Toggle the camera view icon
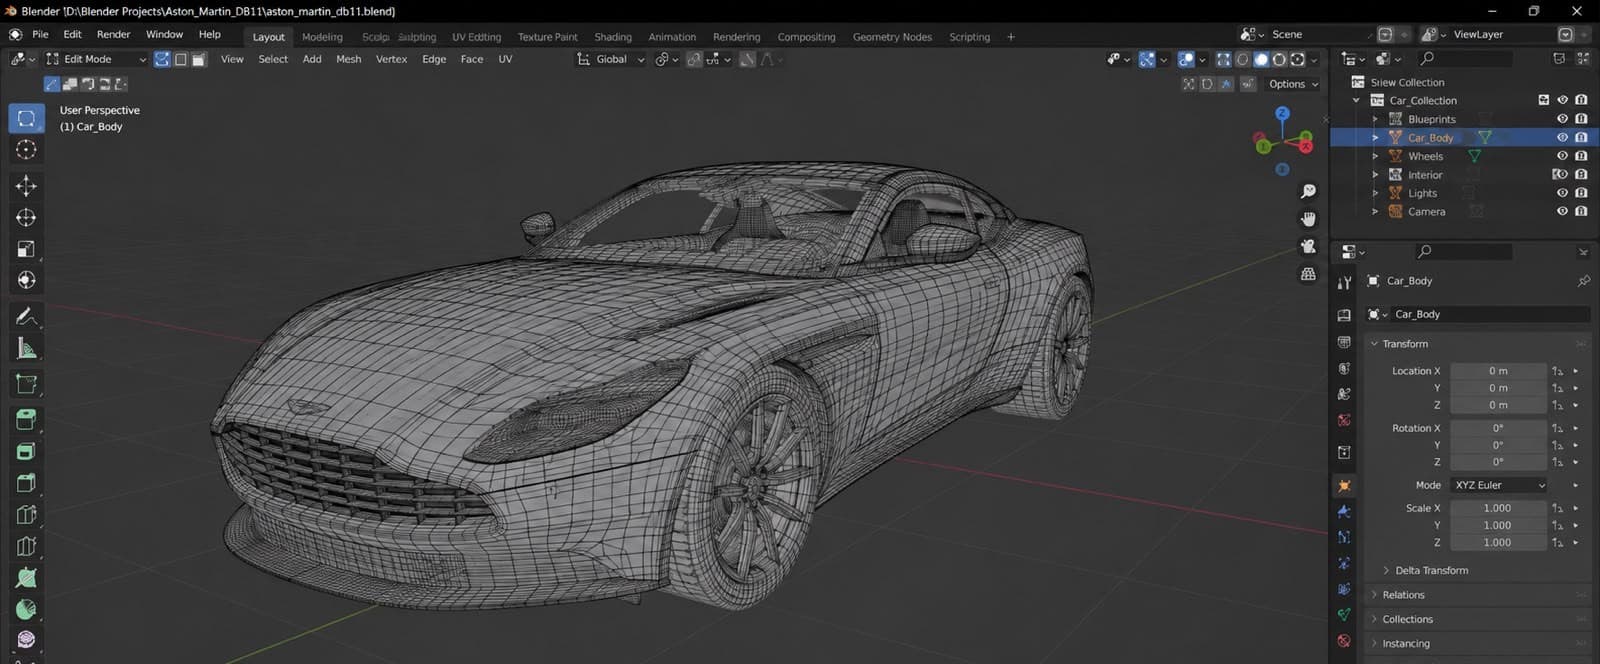Screen dimensions: 1600x664 pos(1308,246)
